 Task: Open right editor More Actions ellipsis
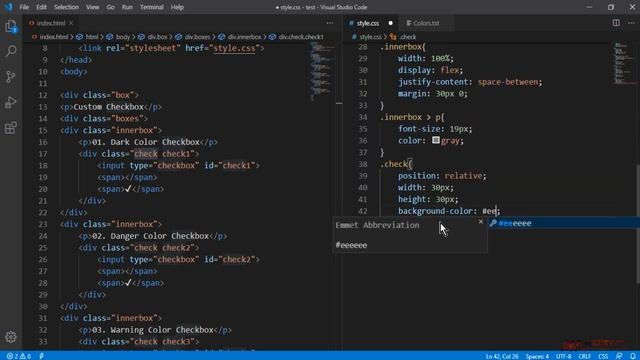point(631,23)
